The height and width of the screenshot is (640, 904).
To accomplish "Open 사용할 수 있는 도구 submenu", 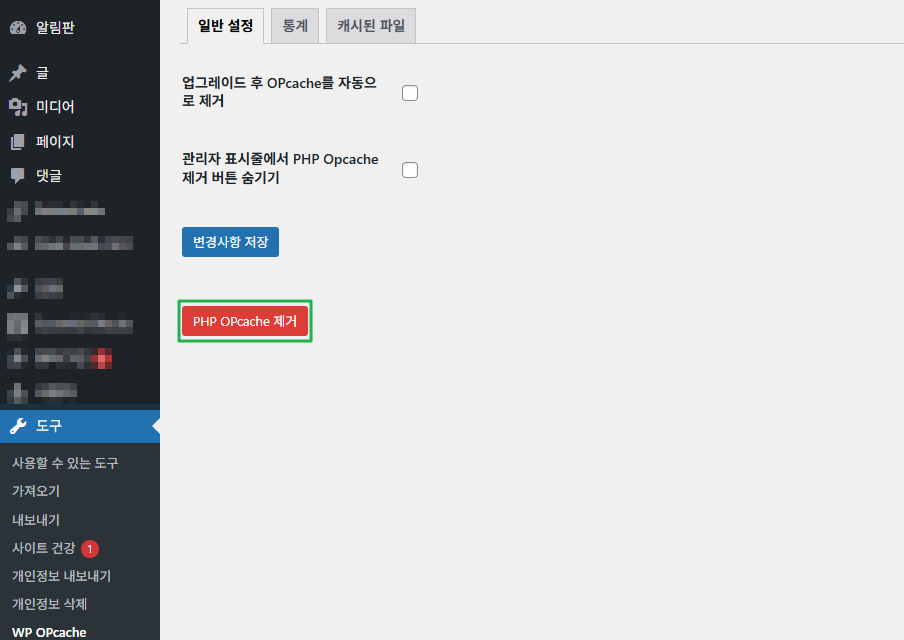I will 65,463.
